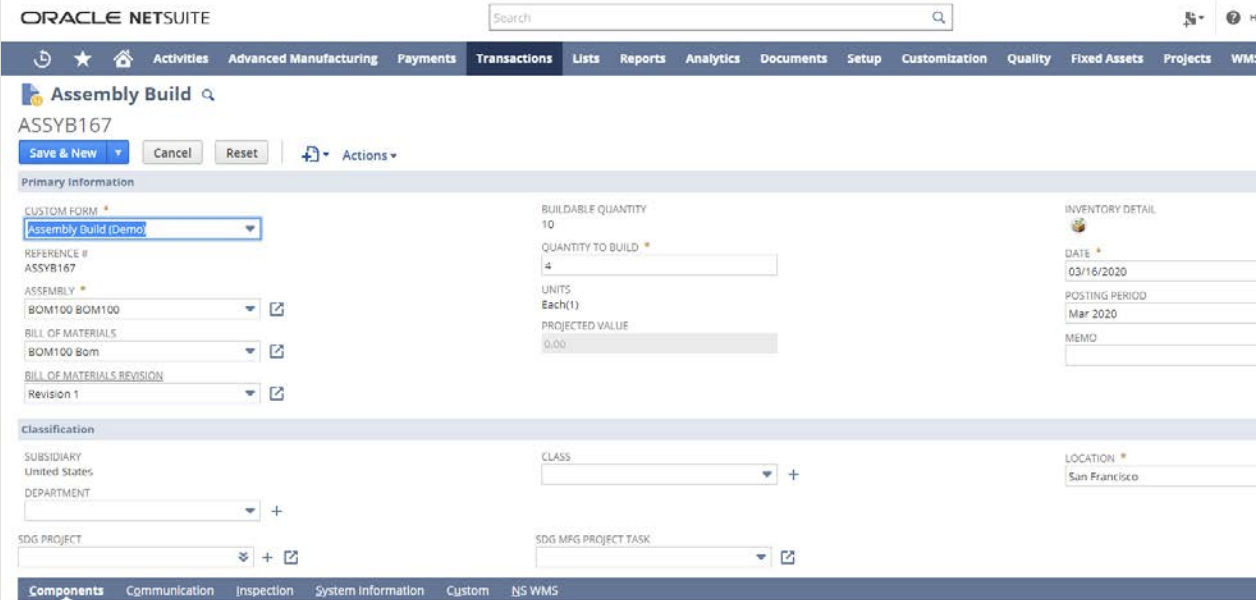Switch to the Components subtab

[x=66, y=591]
